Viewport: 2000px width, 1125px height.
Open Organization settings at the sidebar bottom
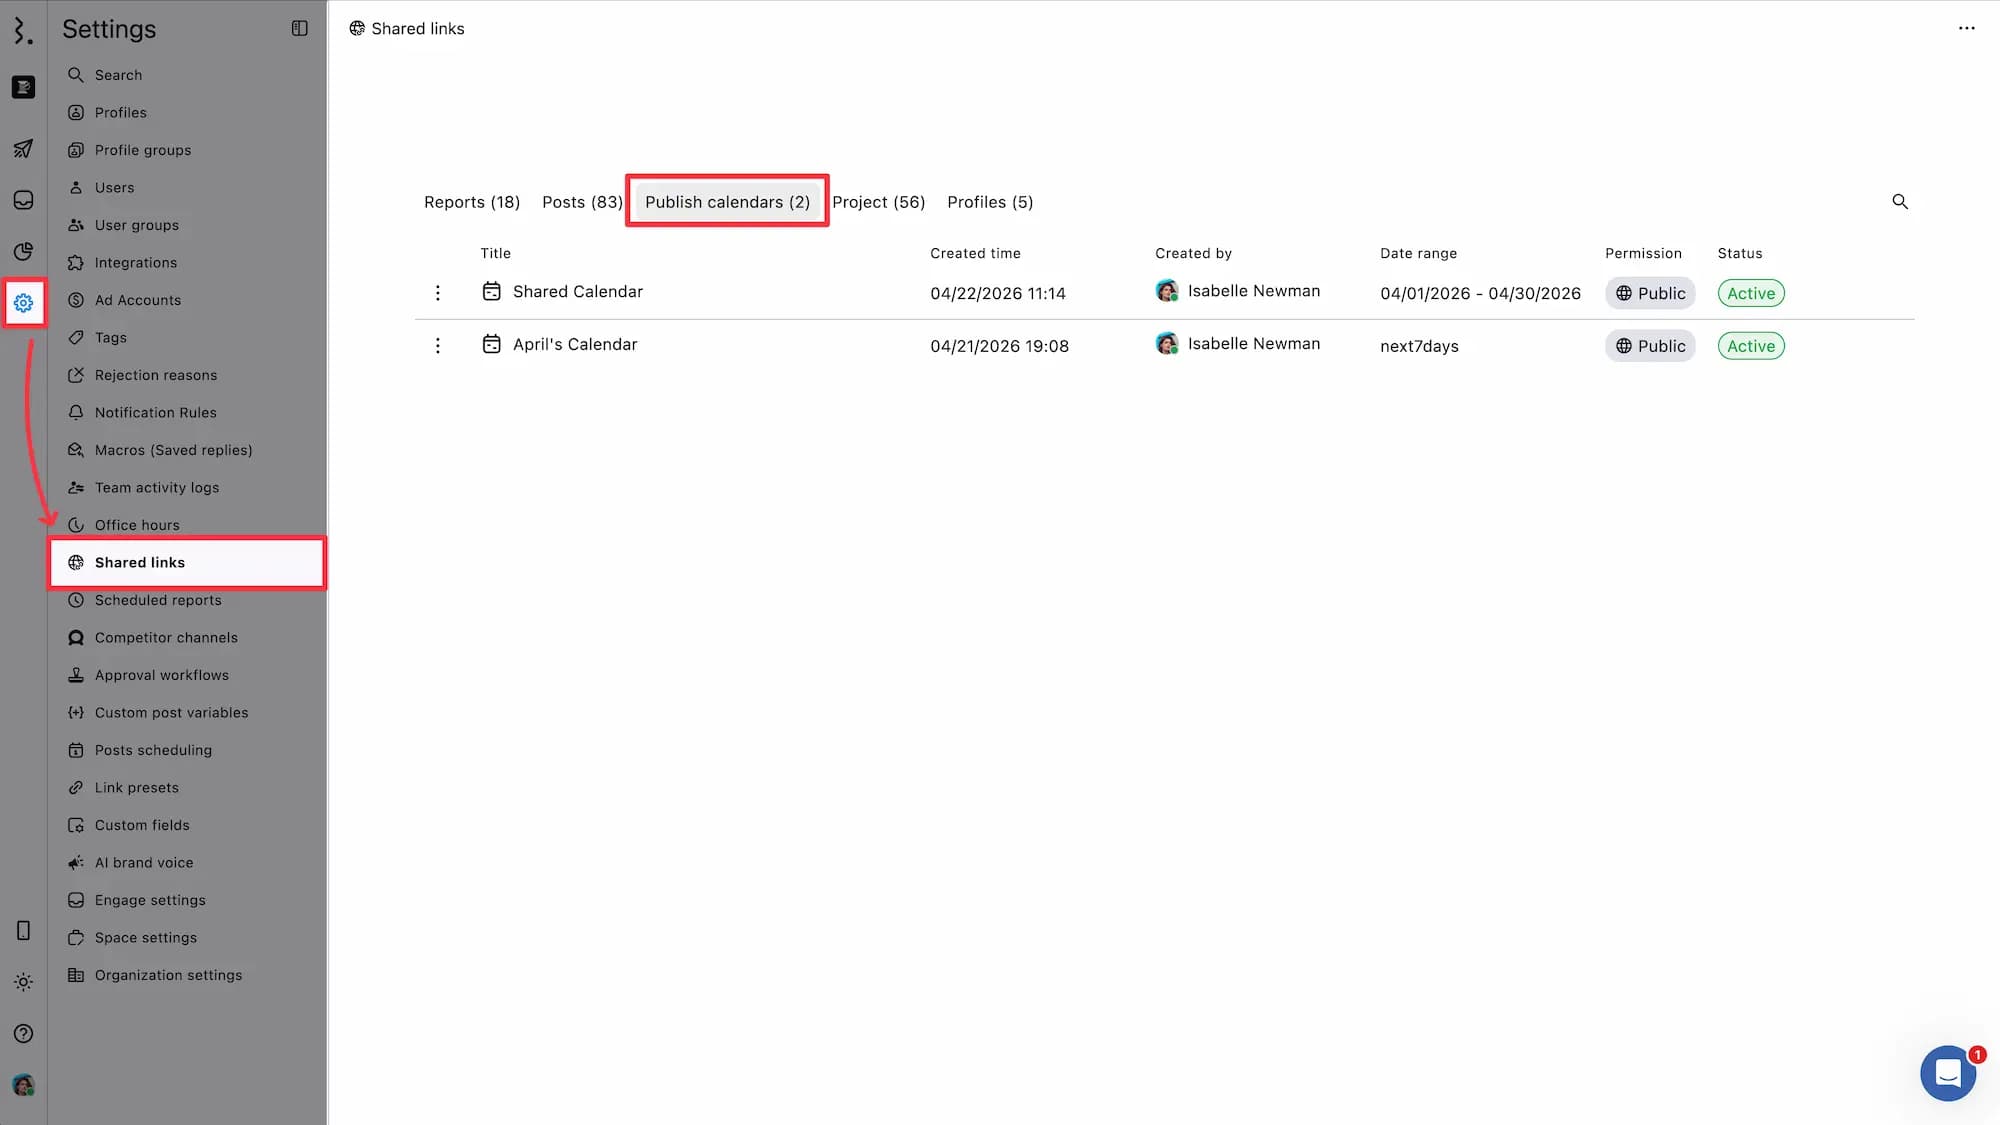(x=168, y=974)
